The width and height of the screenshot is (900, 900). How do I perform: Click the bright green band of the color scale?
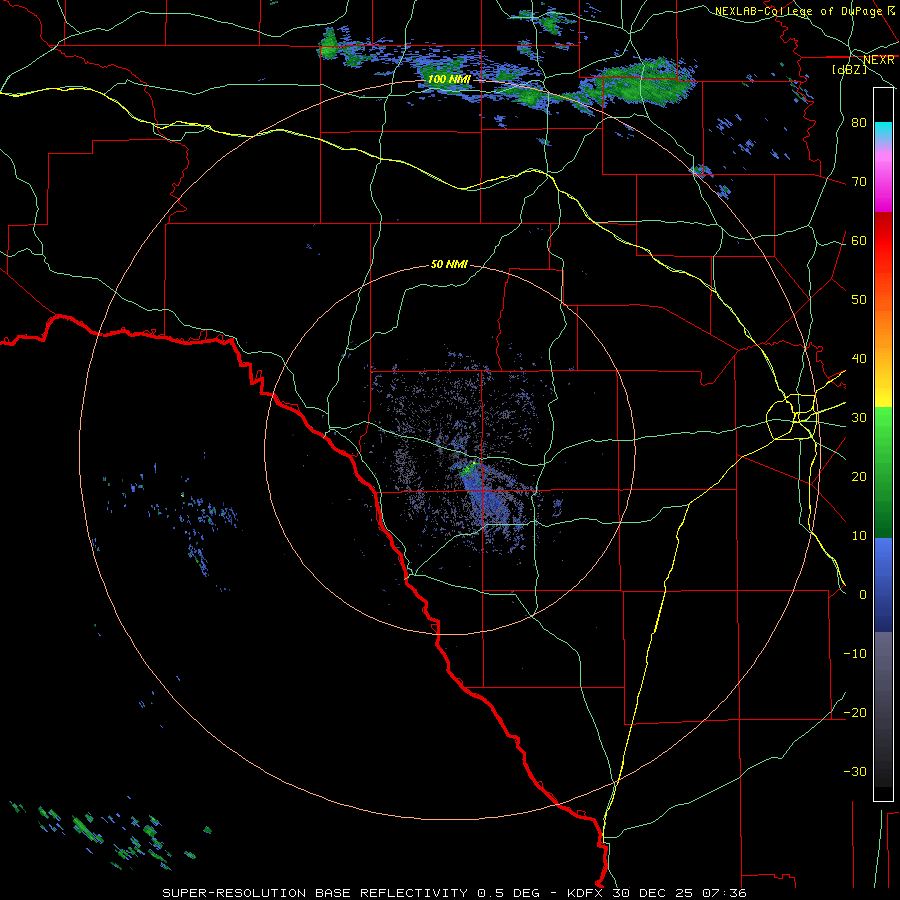pos(883,436)
